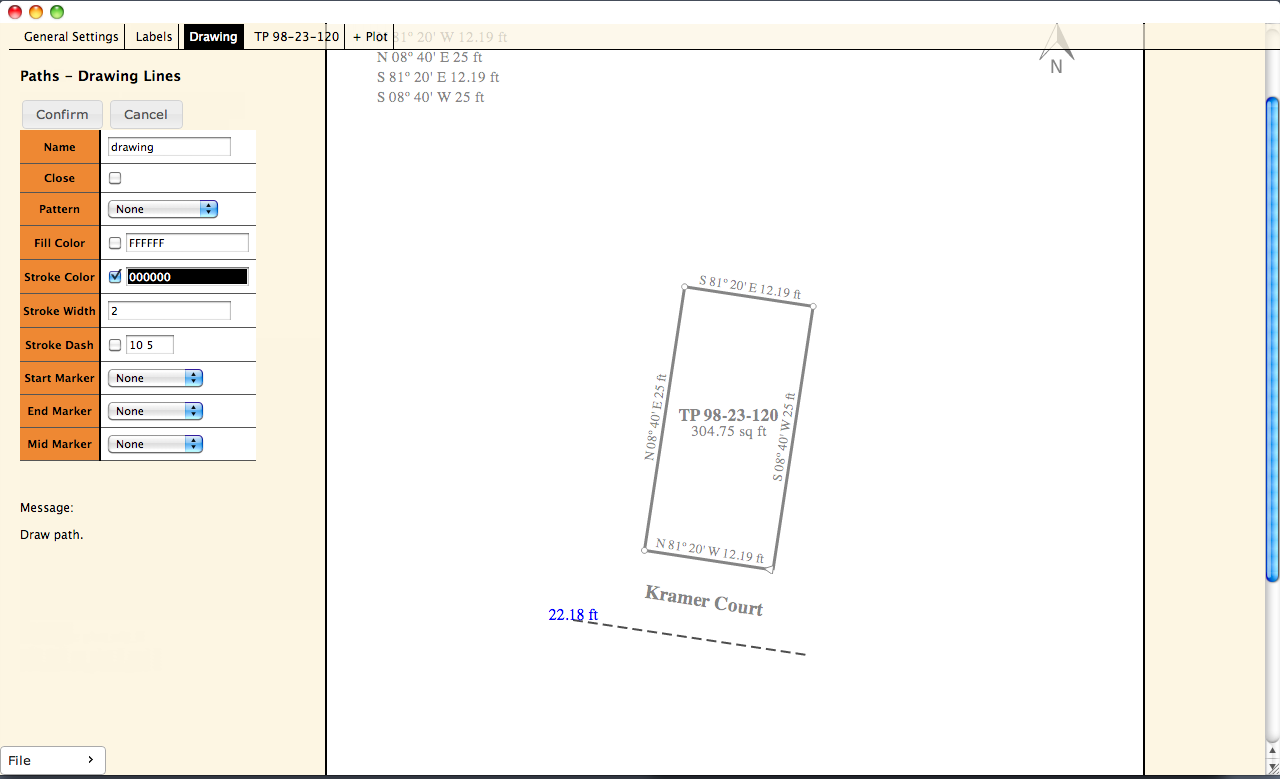This screenshot has width=1280, height=779.
Task: Open the Mid Marker dropdown
Action: tap(155, 443)
